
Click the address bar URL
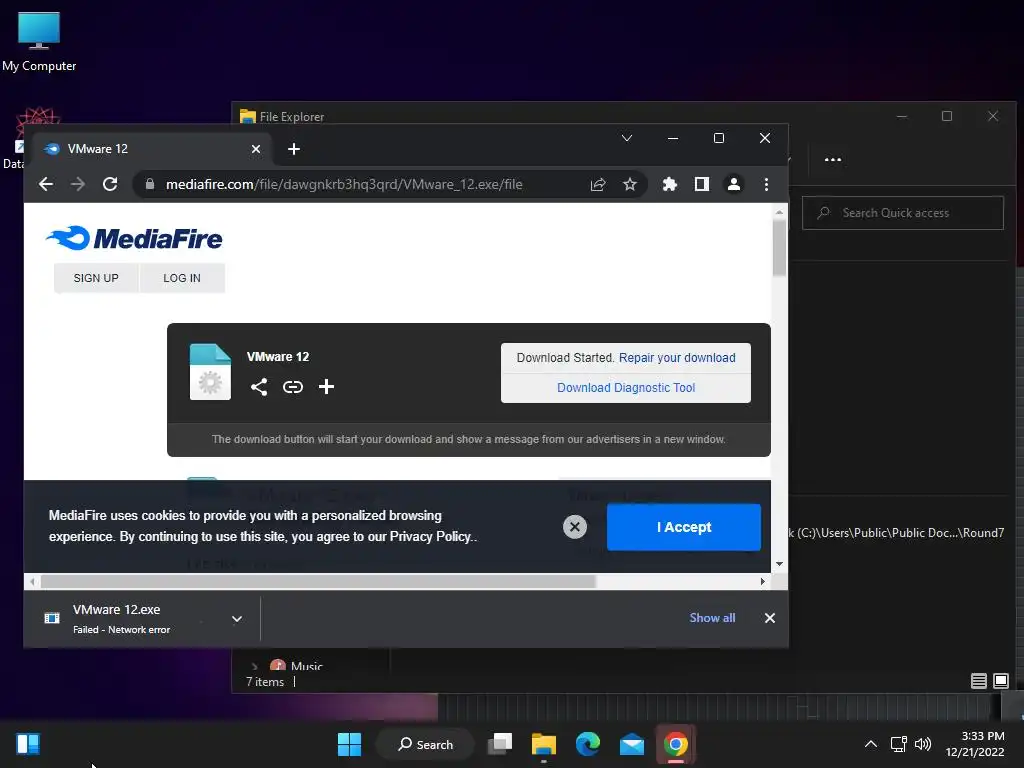point(344,184)
